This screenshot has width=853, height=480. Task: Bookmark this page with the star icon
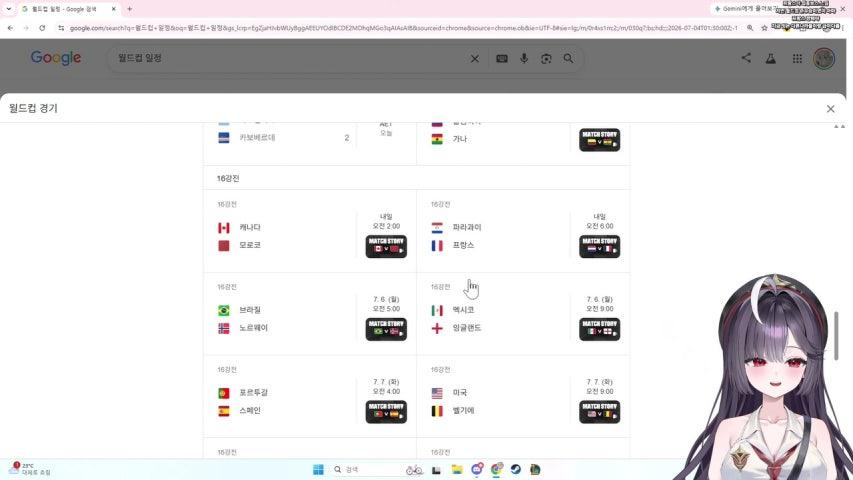tap(764, 28)
